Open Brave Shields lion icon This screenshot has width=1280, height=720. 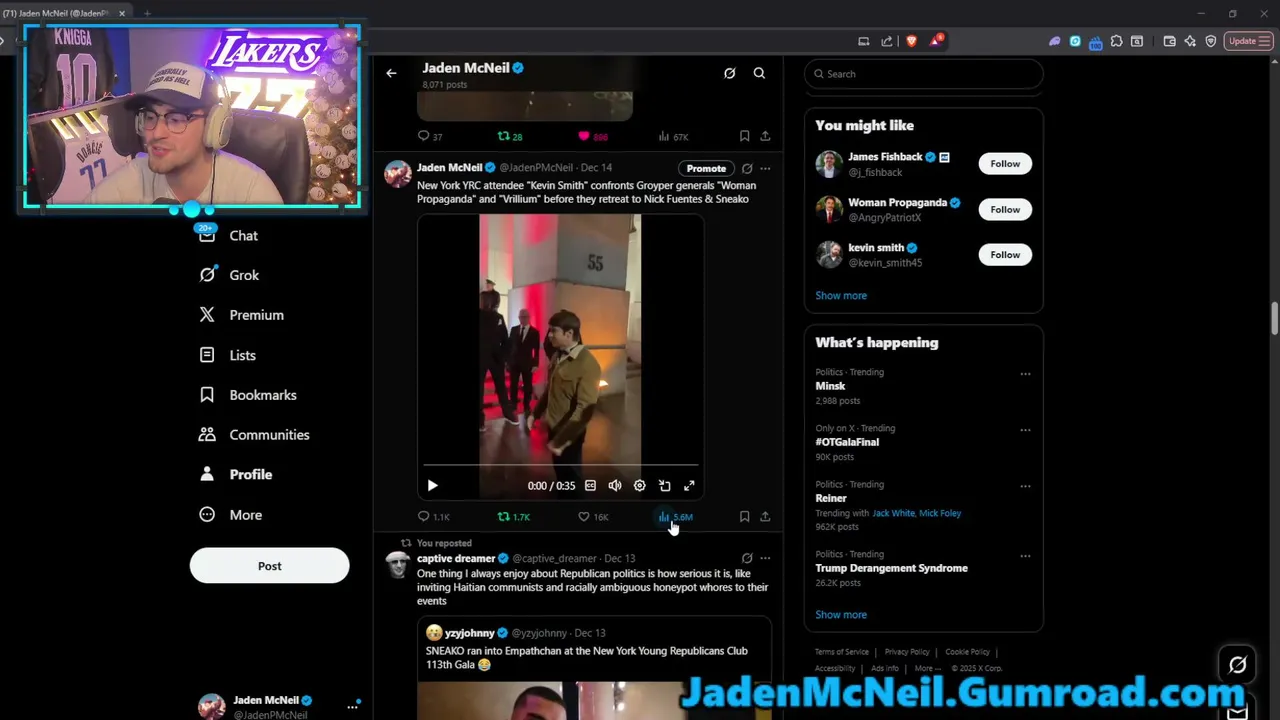click(x=911, y=41)
